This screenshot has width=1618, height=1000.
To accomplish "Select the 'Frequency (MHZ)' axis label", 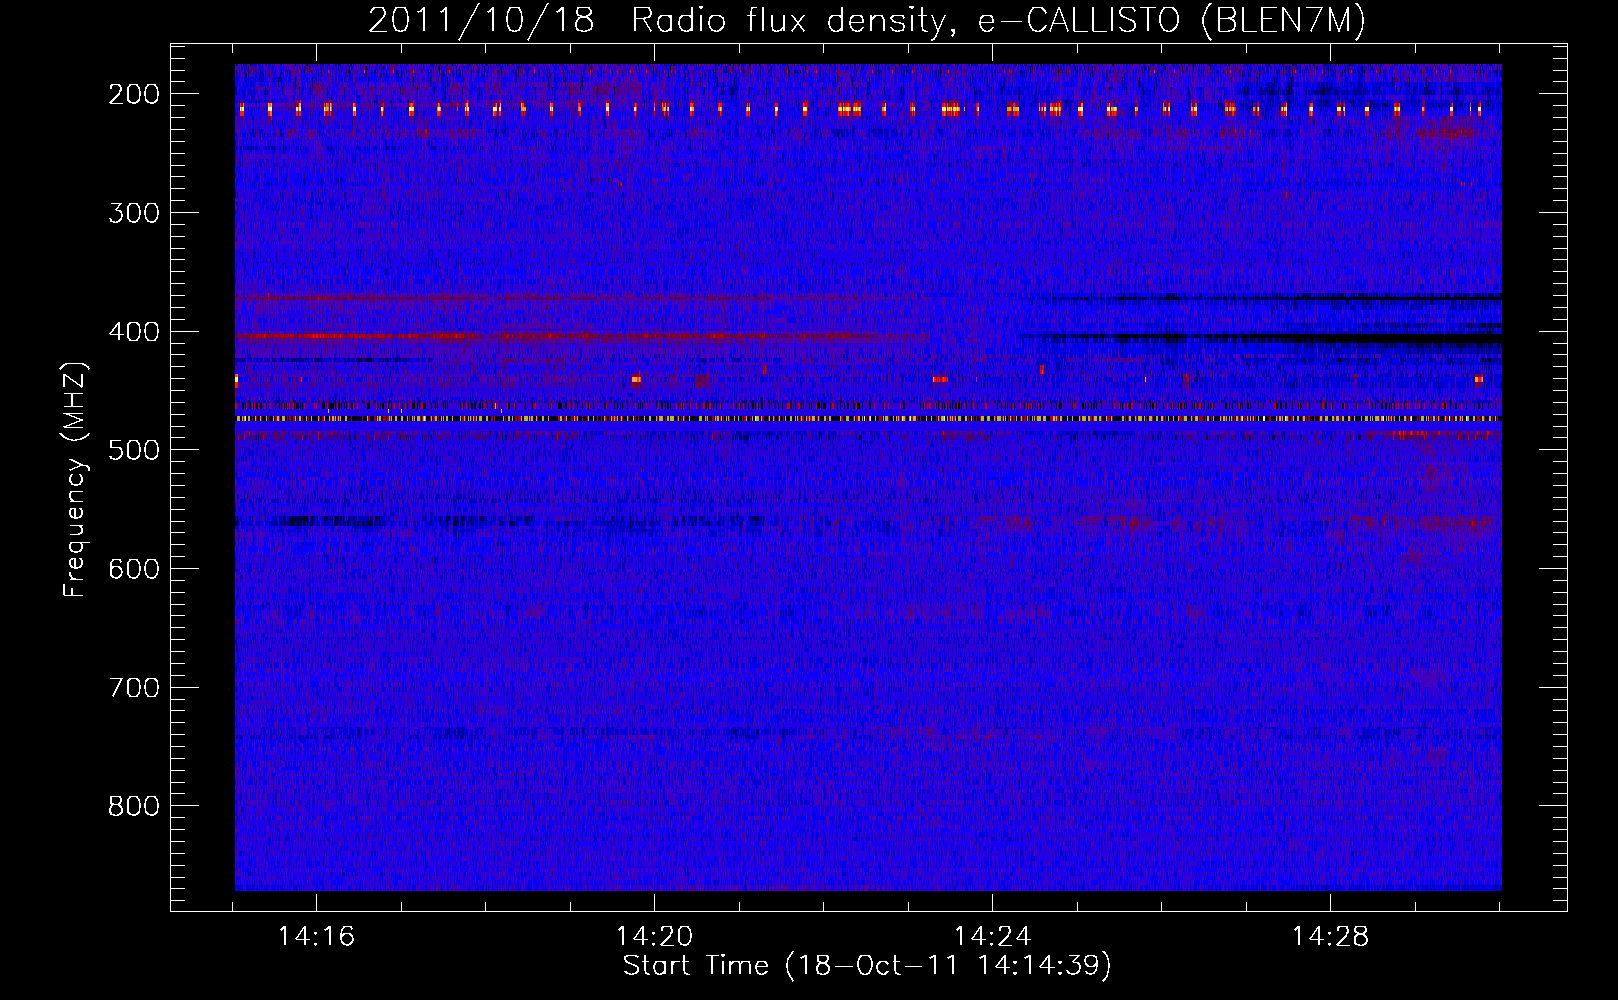I will click(x=75, y=479).
